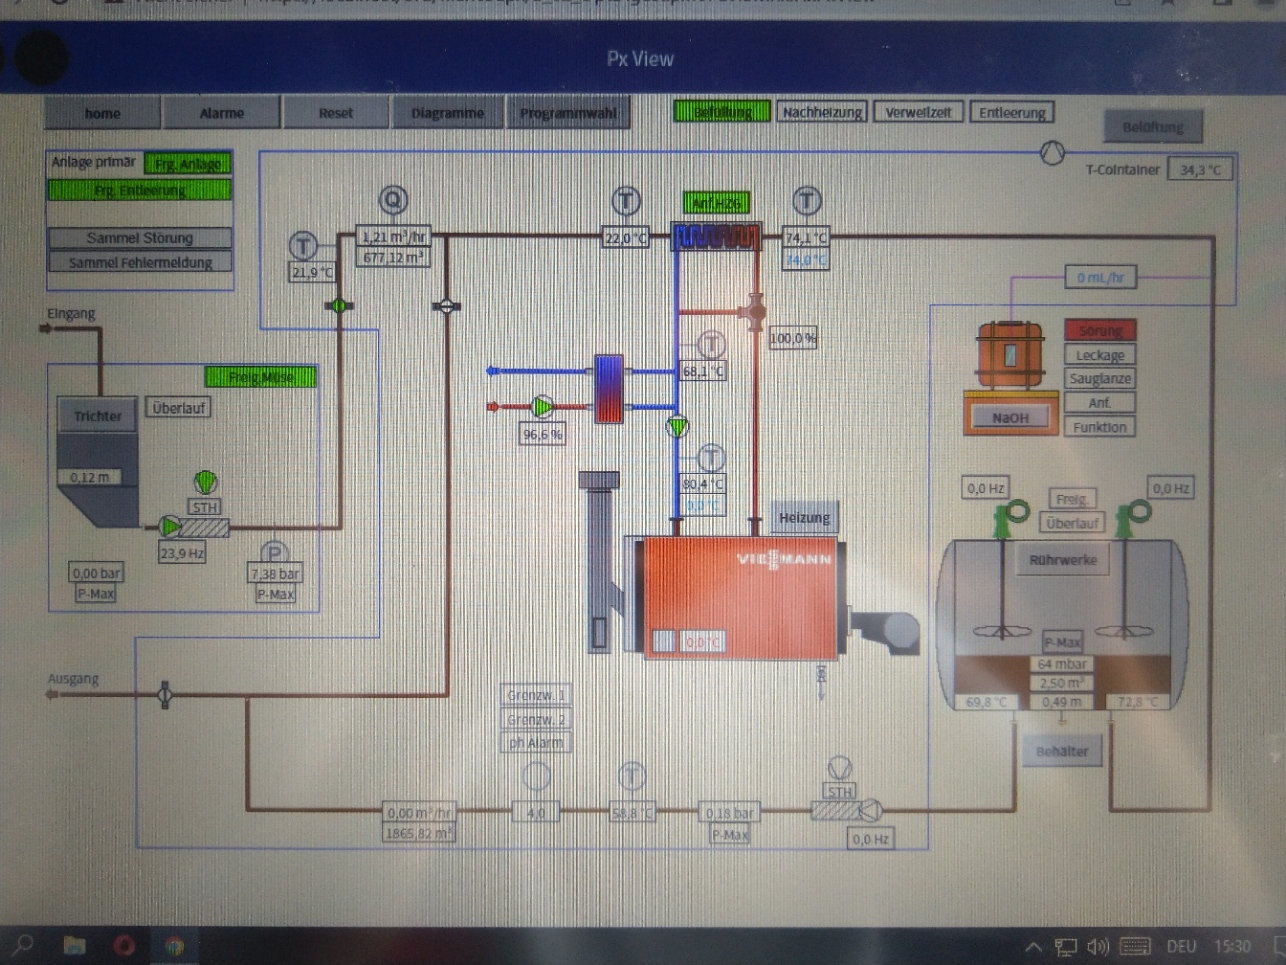Click the heat exchanger icon
1286x965 pixels.
(x=609, y=388)
